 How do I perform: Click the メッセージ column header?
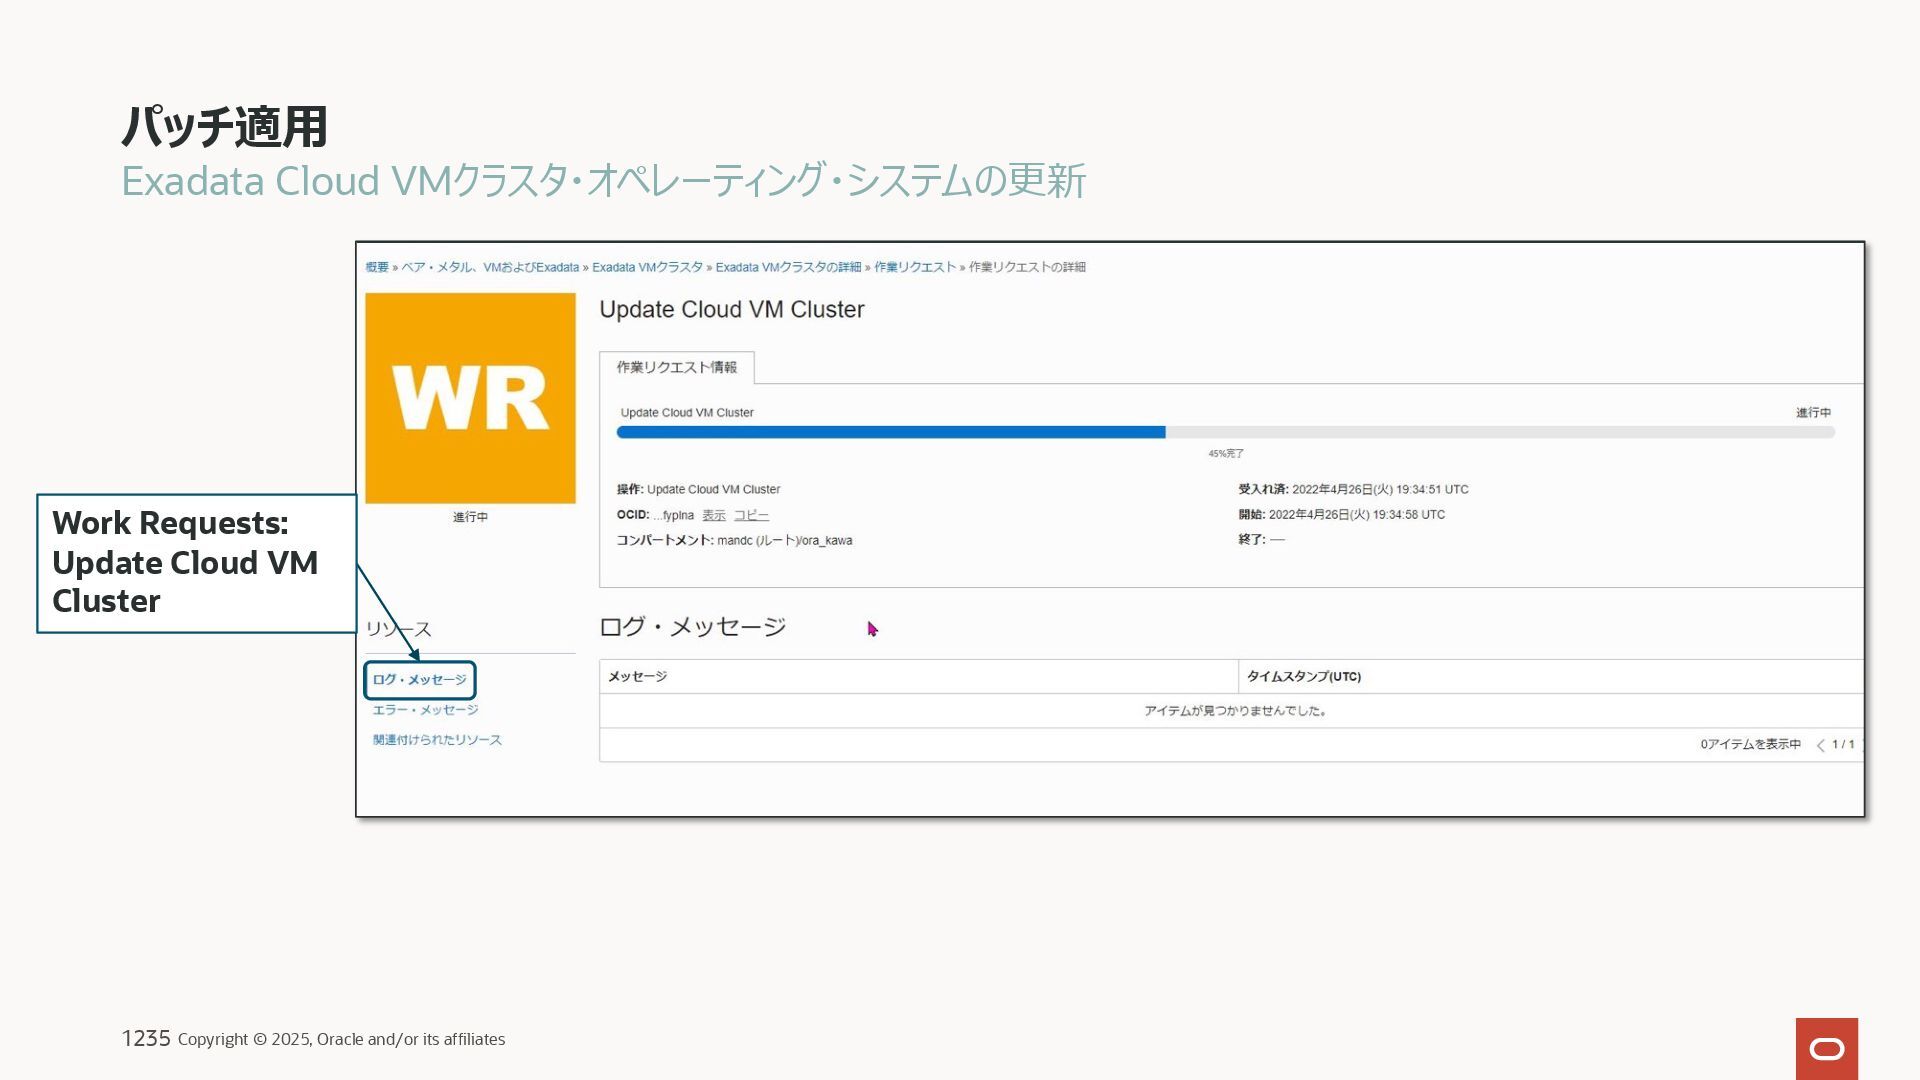(637, 677)
